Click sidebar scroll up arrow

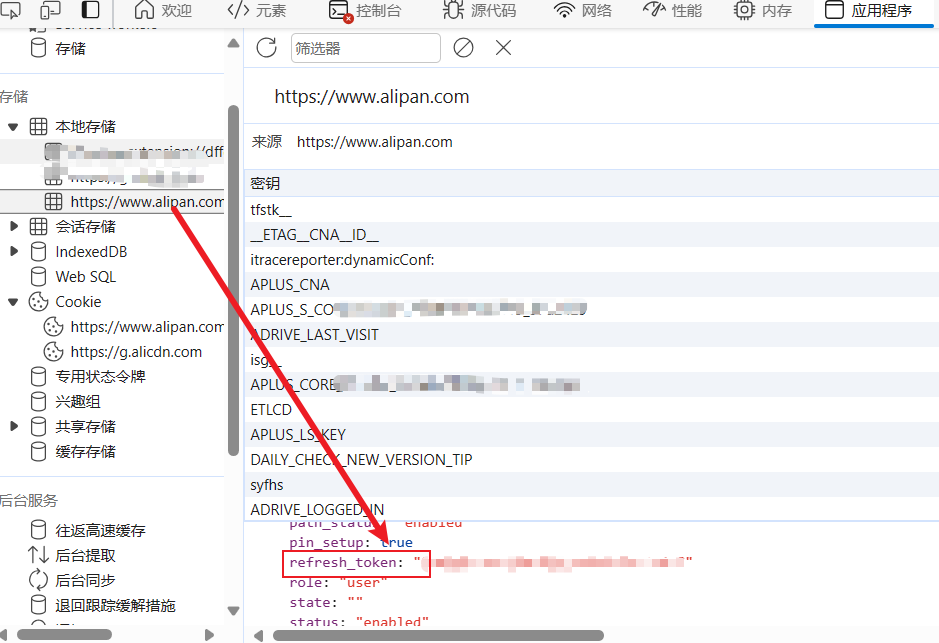click(234, 43)
